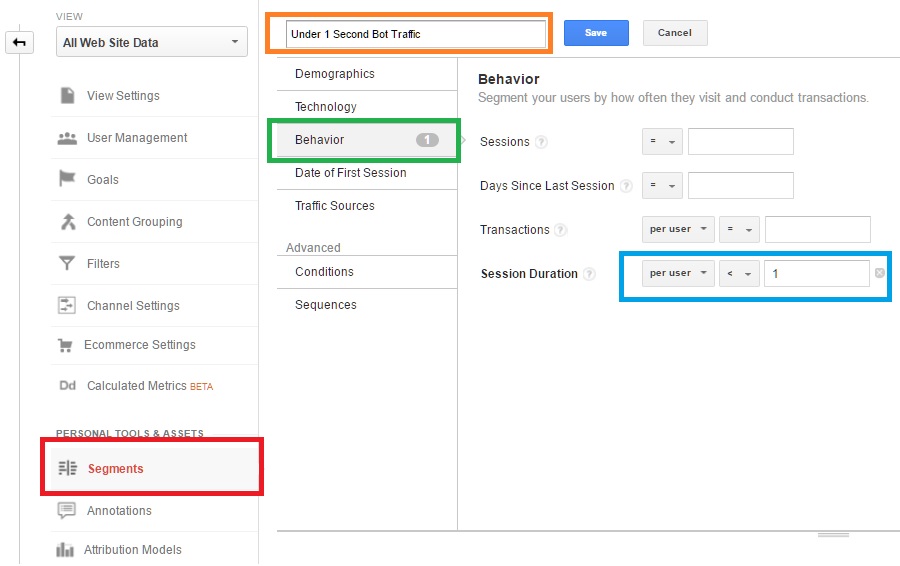
Task: Click the Annotations speech bubble icon
Action: [67, 510]
